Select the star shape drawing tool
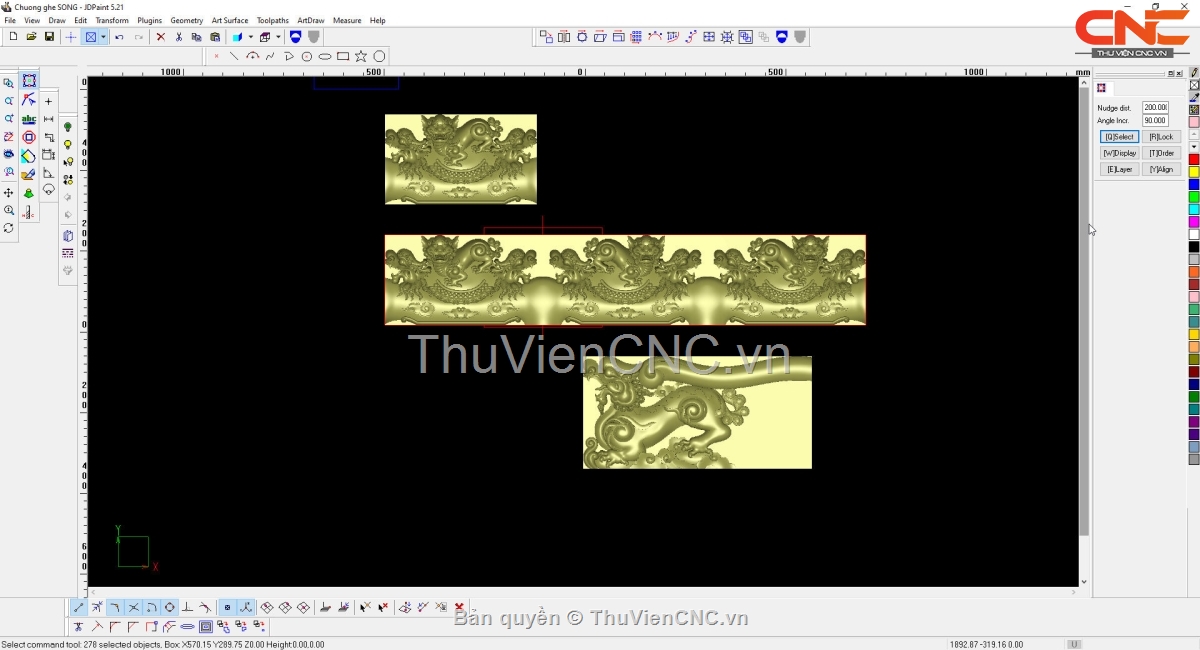 point(361,56)
